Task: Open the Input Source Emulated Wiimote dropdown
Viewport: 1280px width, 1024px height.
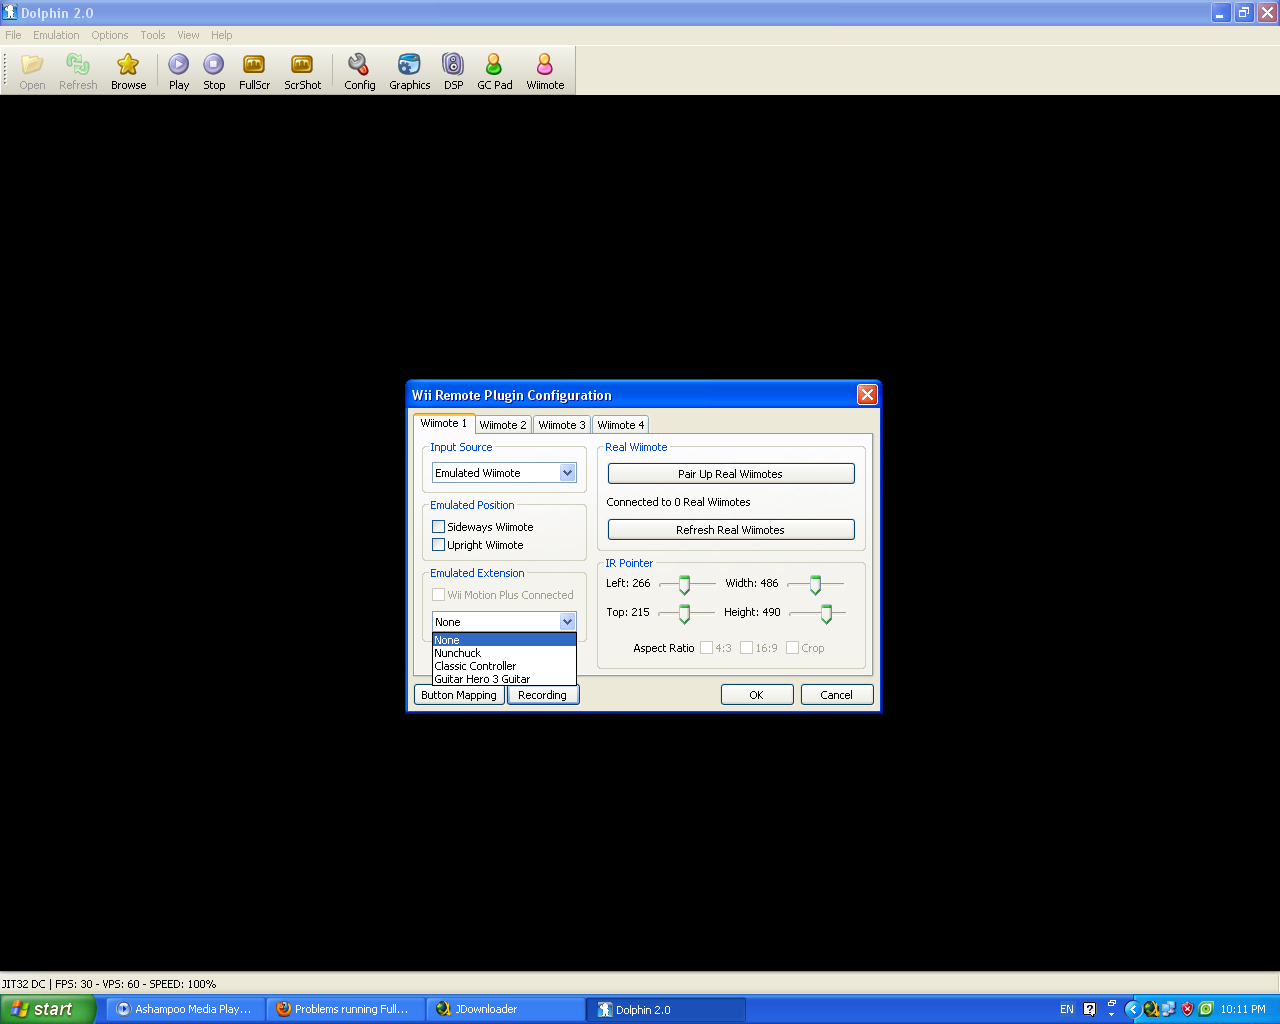Action: [504, 473]
